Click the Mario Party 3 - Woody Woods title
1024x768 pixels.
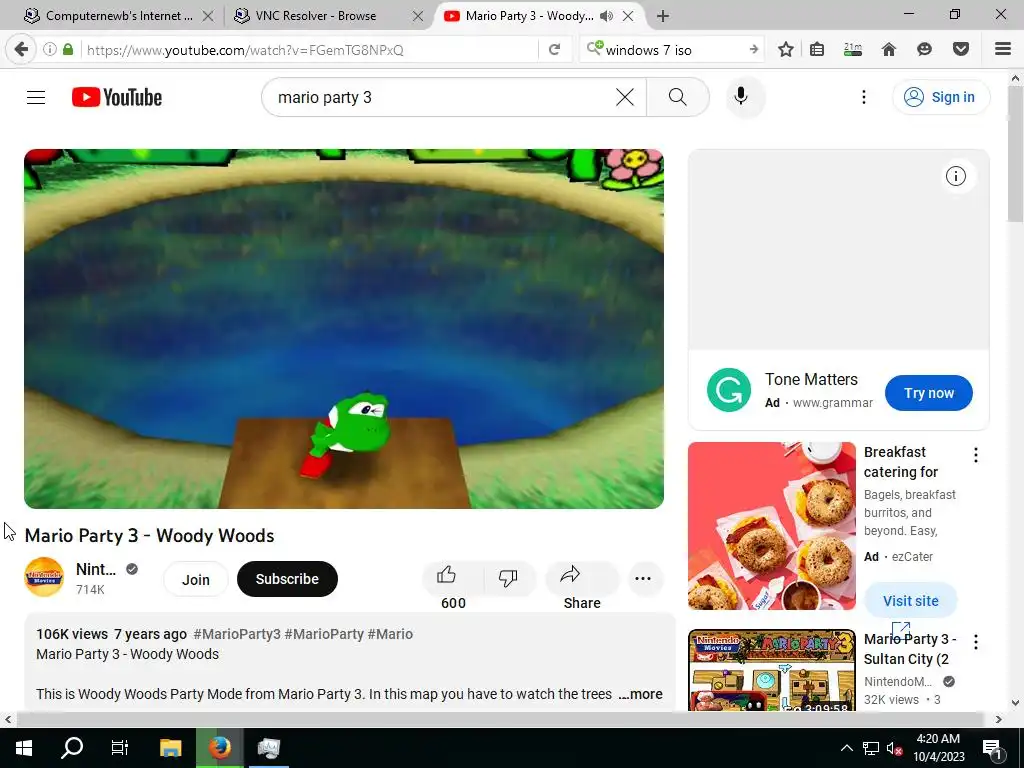click(150, 536)
